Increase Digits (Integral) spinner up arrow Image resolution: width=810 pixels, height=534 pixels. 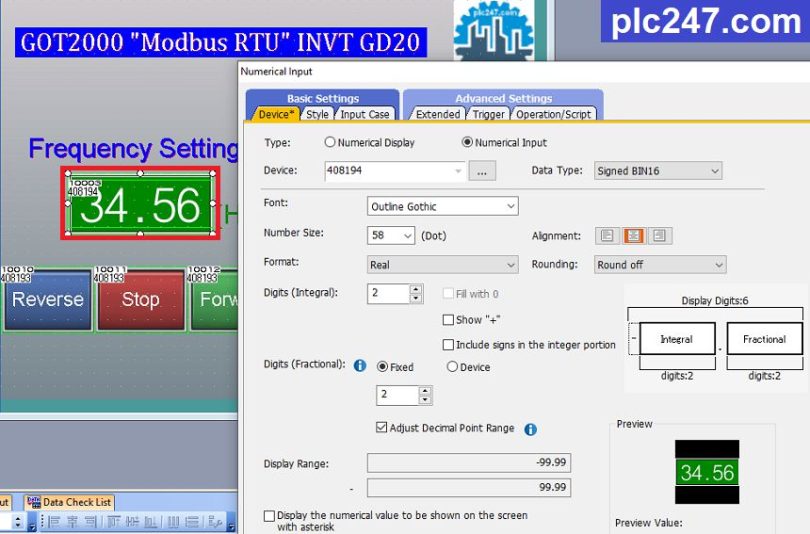click(x=416, y=289)
